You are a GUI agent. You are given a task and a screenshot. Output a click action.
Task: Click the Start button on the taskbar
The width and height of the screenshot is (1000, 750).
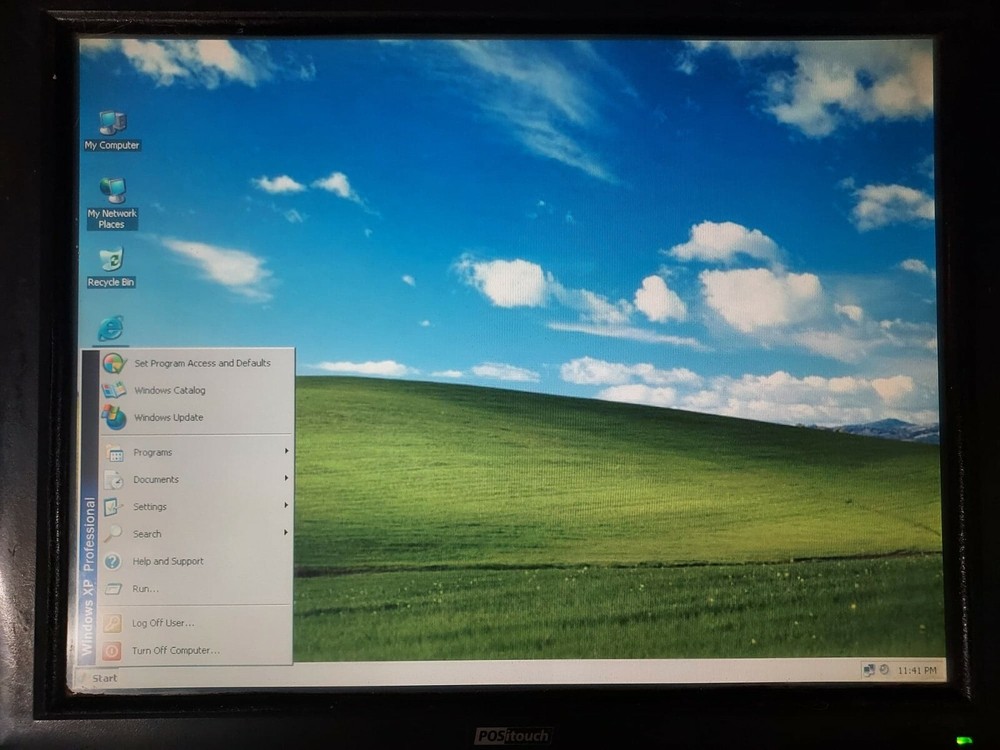tap(98, 679)
